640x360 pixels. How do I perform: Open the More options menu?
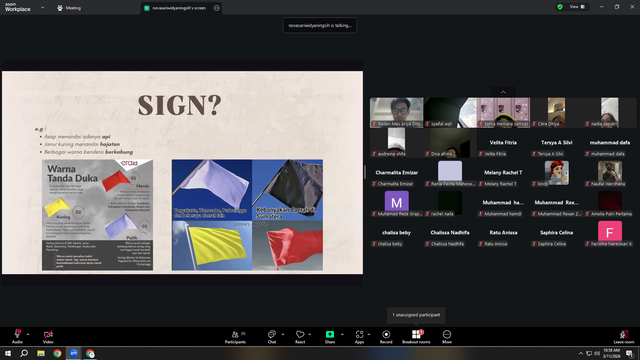click(447, 337)
